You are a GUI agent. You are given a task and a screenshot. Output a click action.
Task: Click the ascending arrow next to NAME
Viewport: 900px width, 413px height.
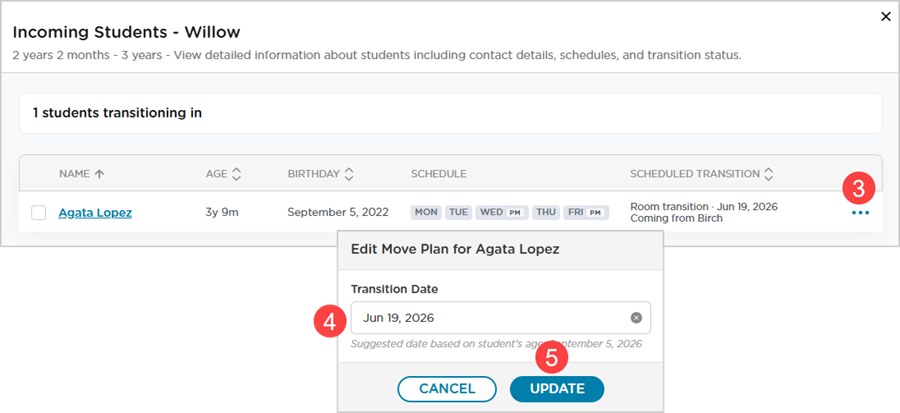99,174
